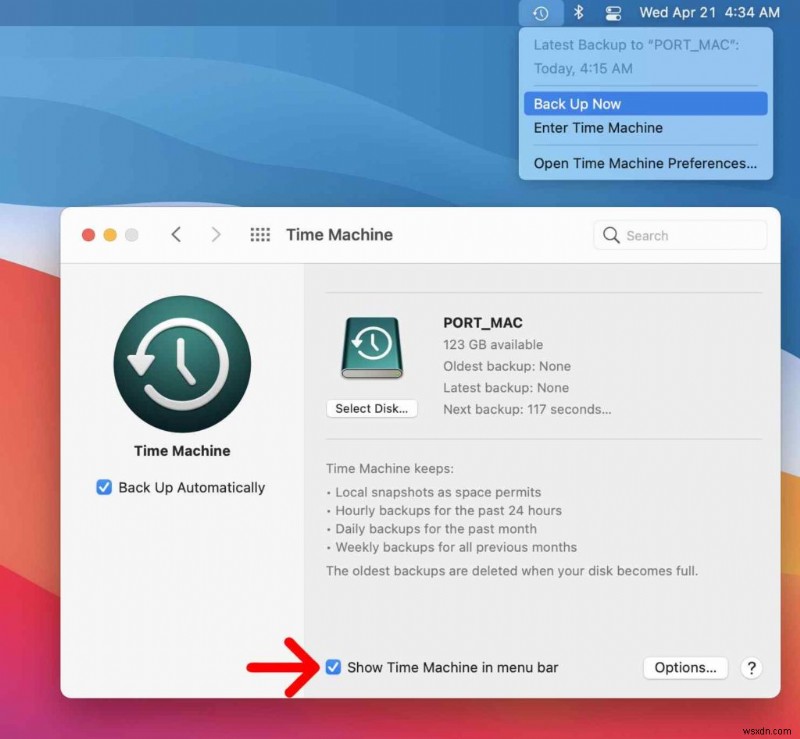The image size is (800, 739).
Task: Select the PORT_MAC backup disk icon
Action: [371, 350]
